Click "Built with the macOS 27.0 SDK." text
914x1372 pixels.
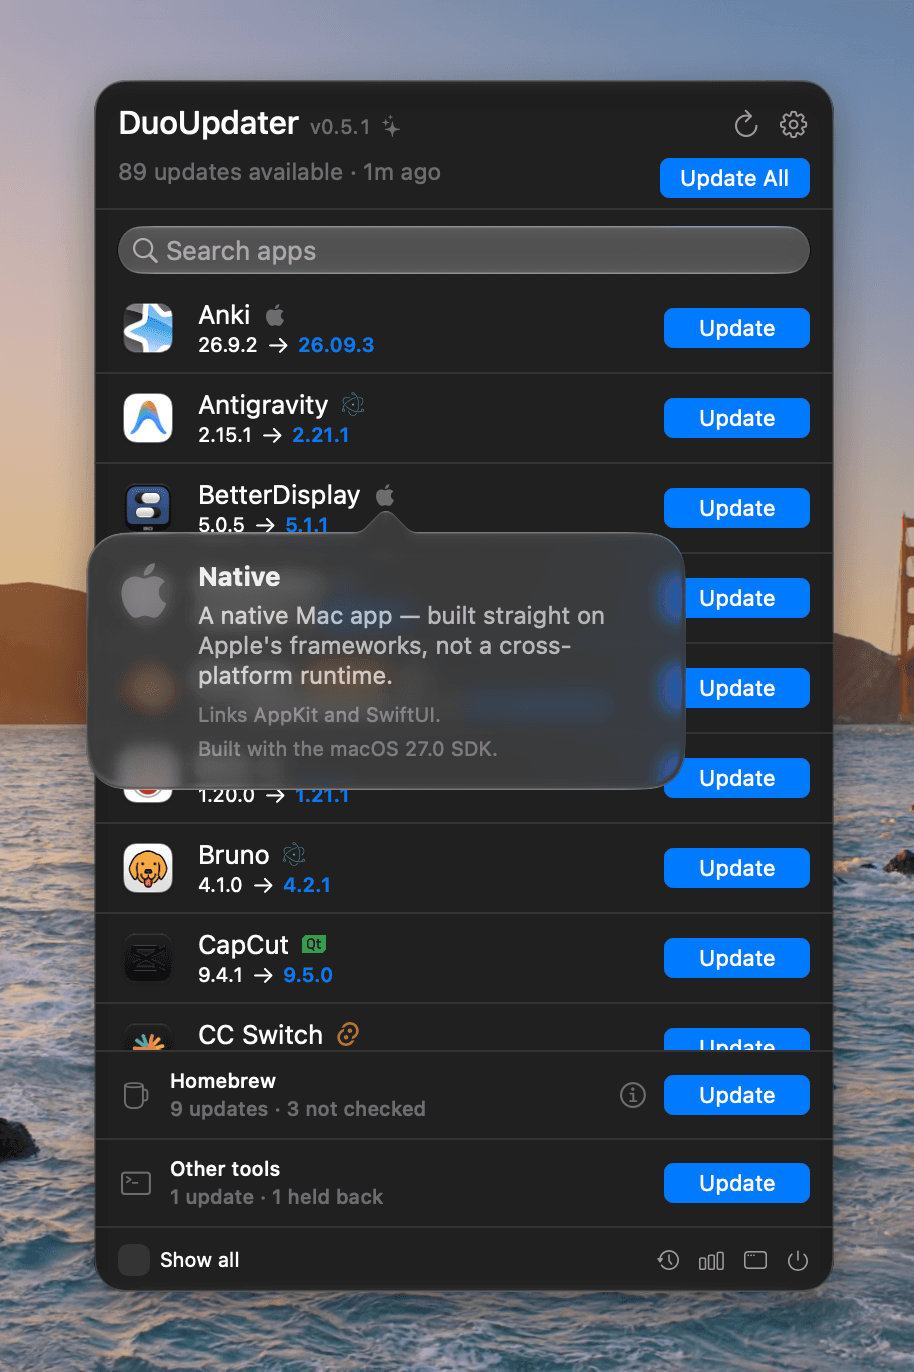coord(347,749)
